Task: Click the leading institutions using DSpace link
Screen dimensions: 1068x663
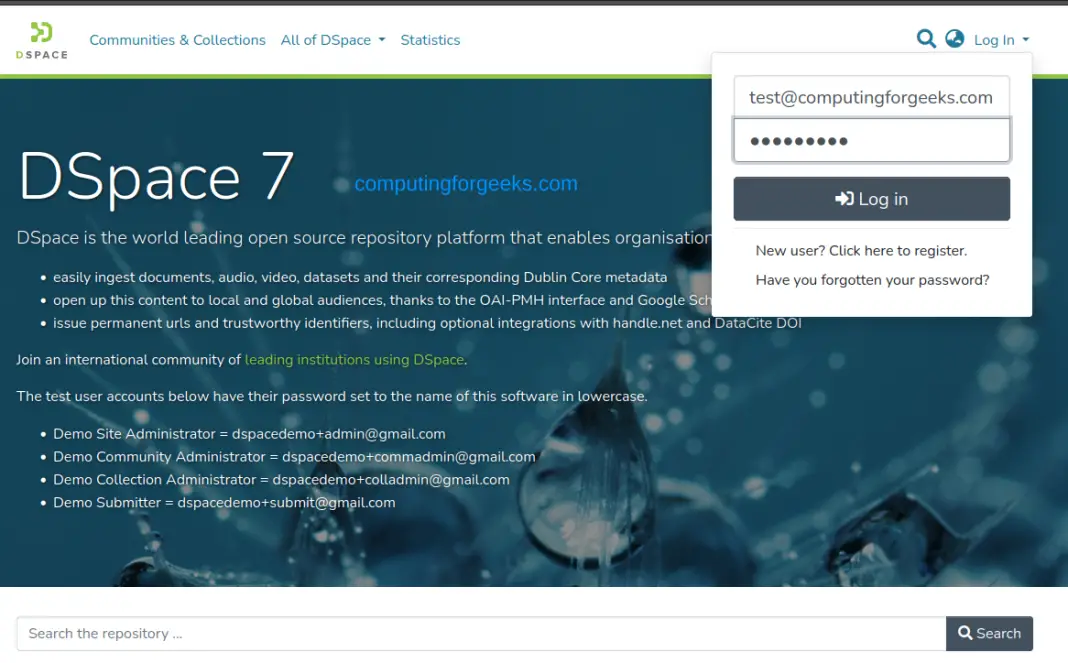Action: (356, 359)
